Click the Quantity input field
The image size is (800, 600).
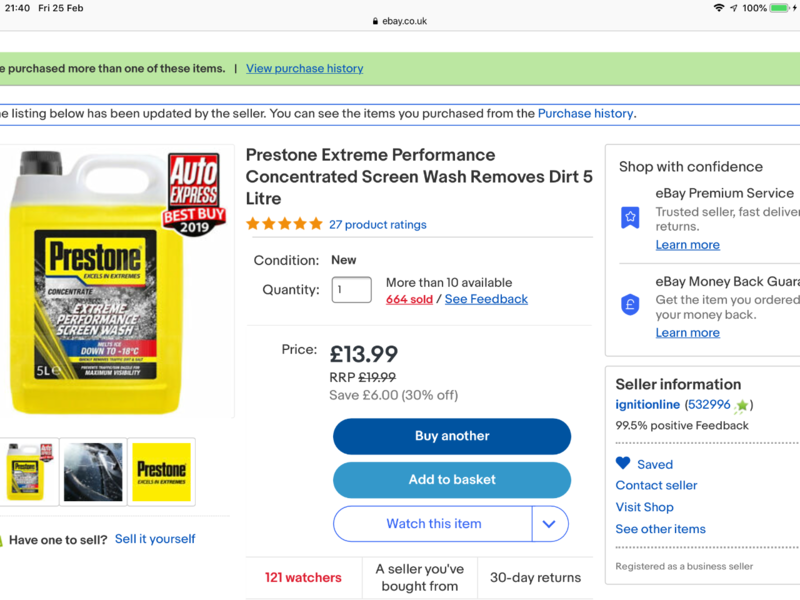coord(351,290)
